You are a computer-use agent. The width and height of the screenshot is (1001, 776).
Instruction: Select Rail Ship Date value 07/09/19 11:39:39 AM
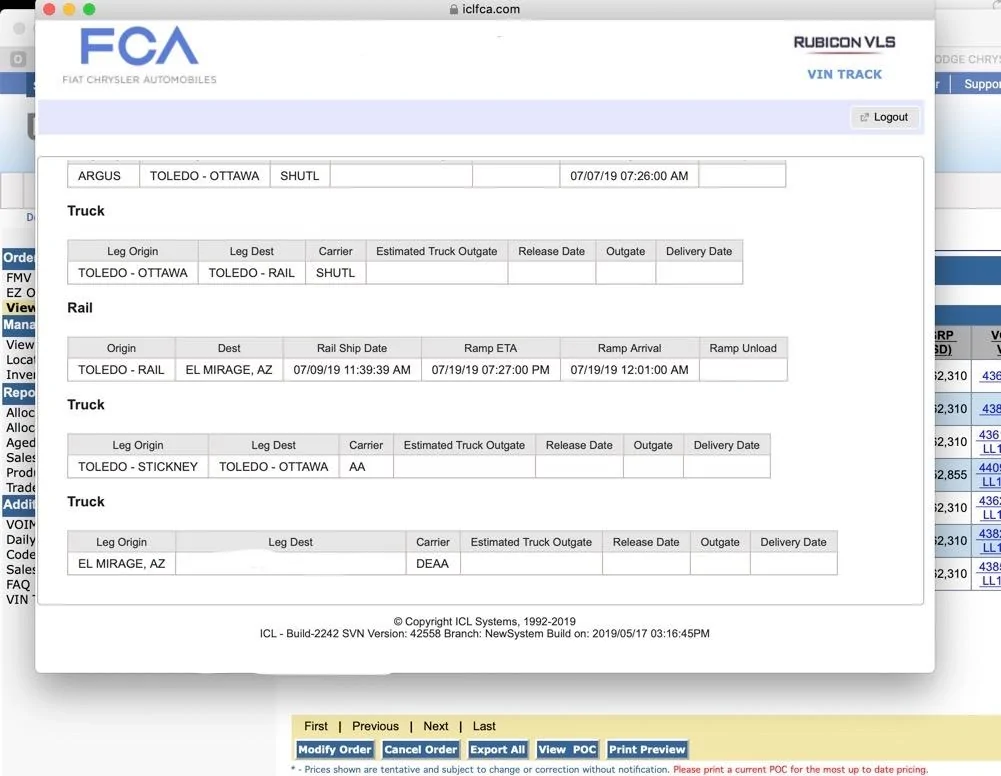point(352,369)
